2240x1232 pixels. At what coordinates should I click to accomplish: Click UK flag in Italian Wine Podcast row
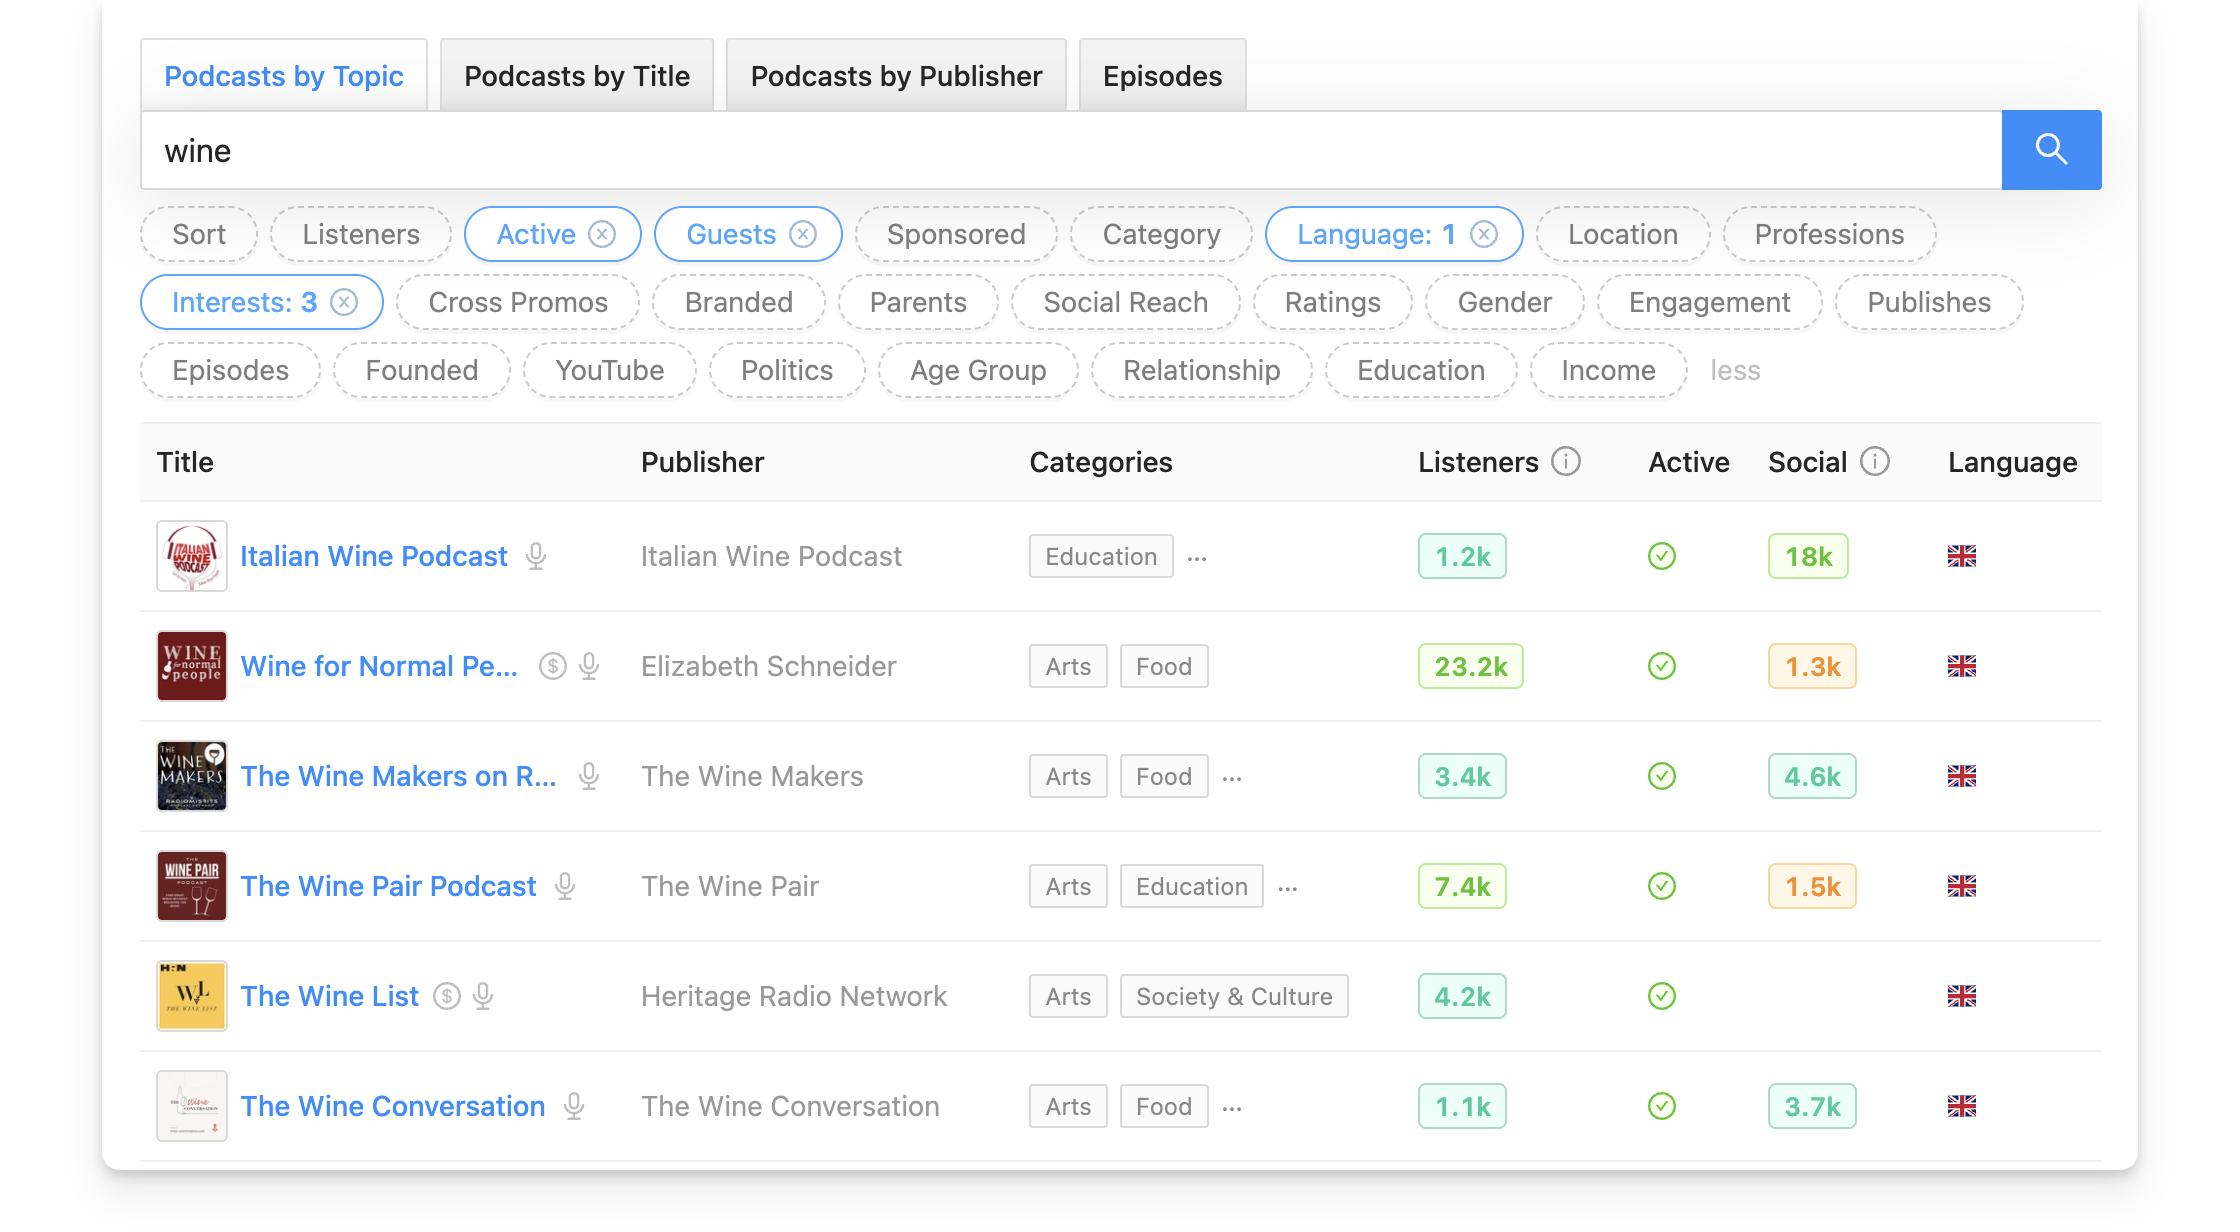1962,556
